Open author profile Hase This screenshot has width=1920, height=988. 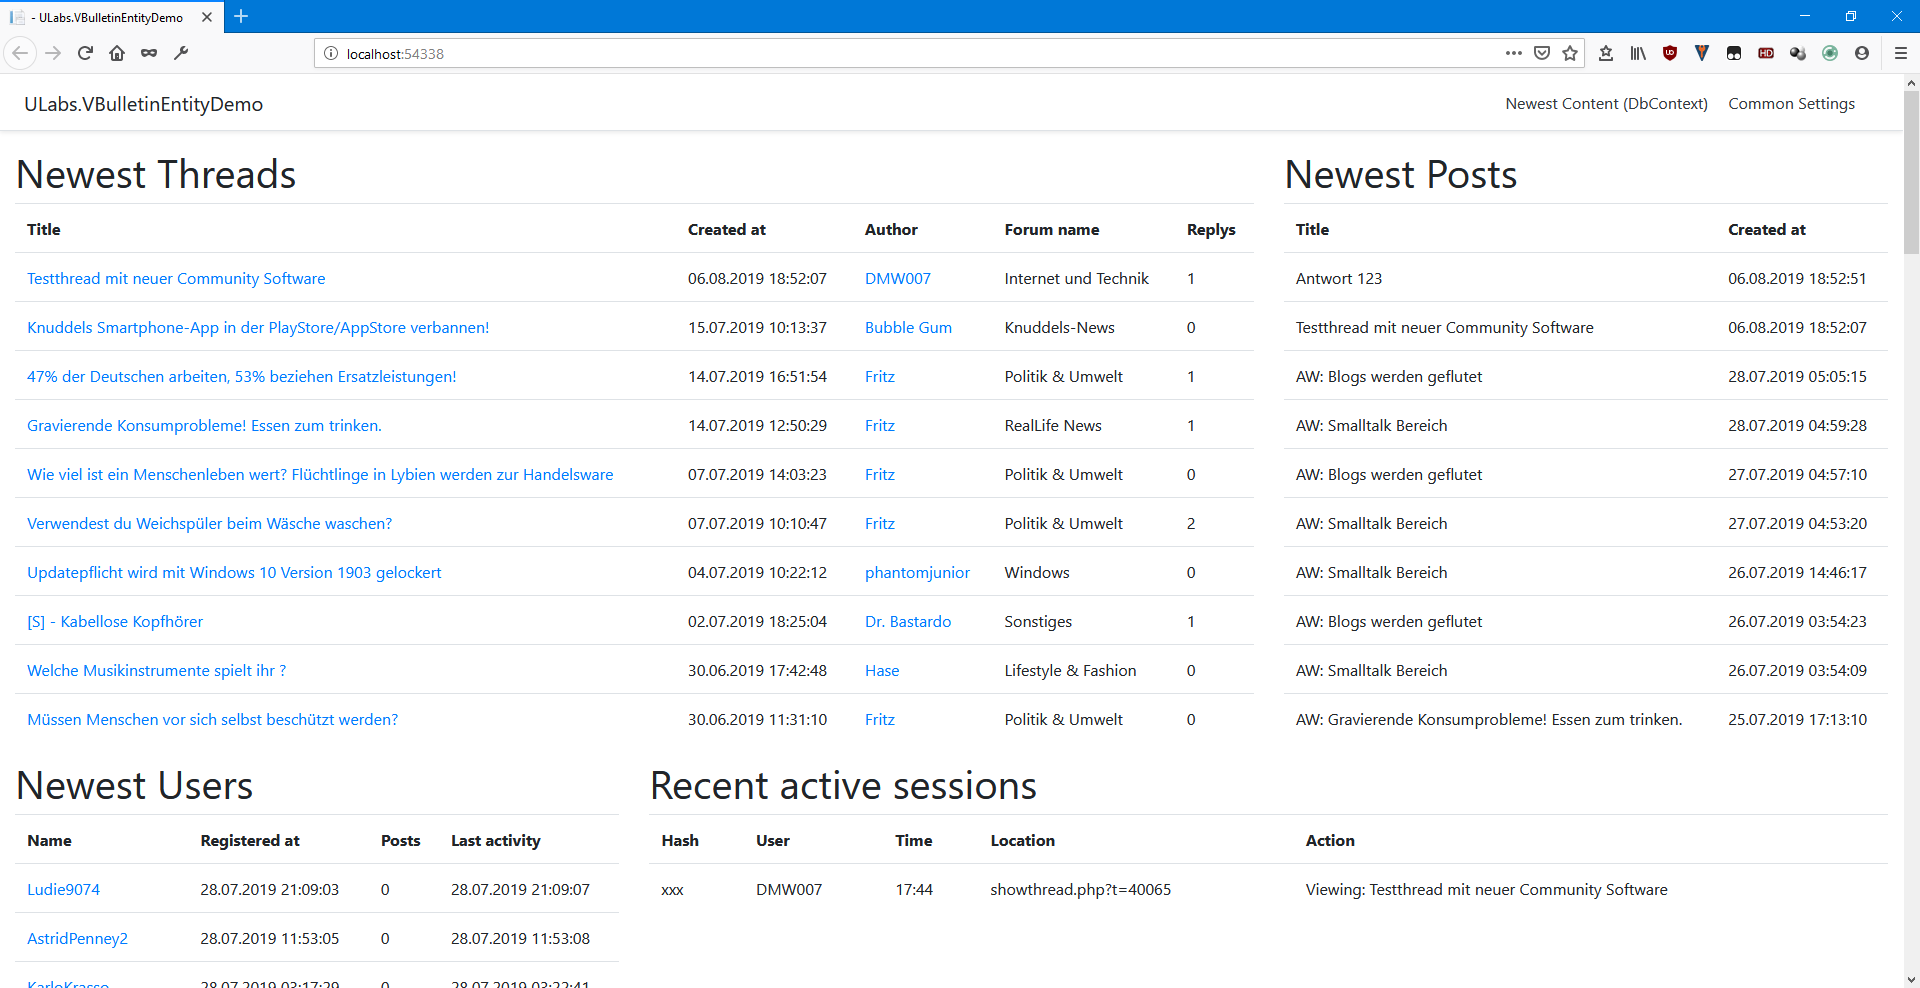882,671
